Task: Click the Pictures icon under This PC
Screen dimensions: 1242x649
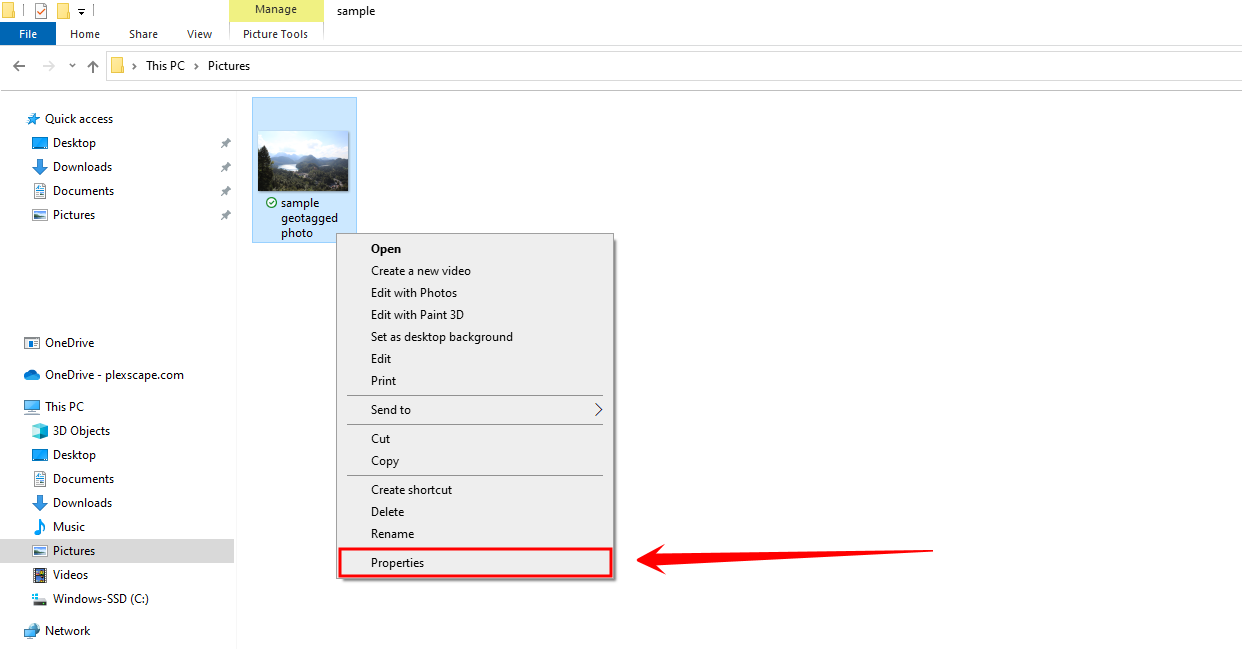Action: [40, 551]
